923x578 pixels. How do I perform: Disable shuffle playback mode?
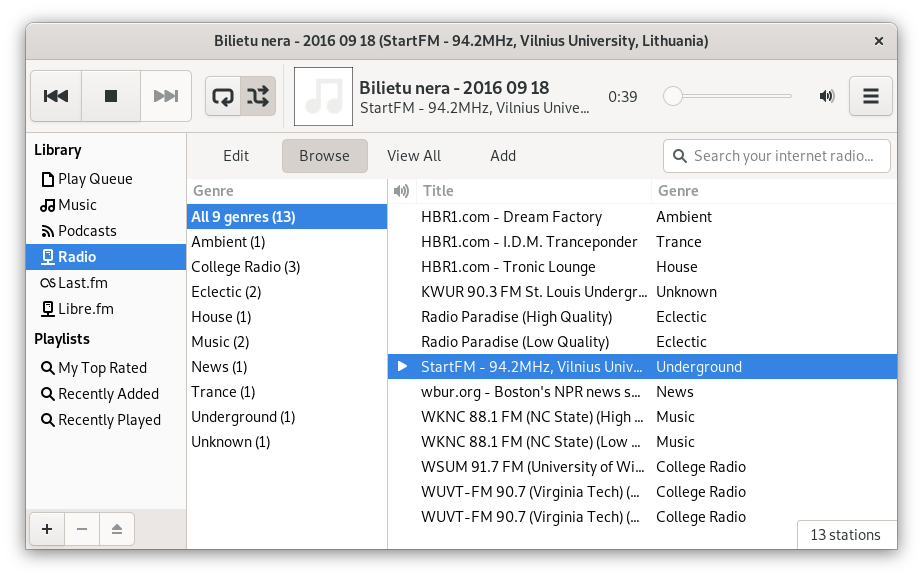pos(258,96)
